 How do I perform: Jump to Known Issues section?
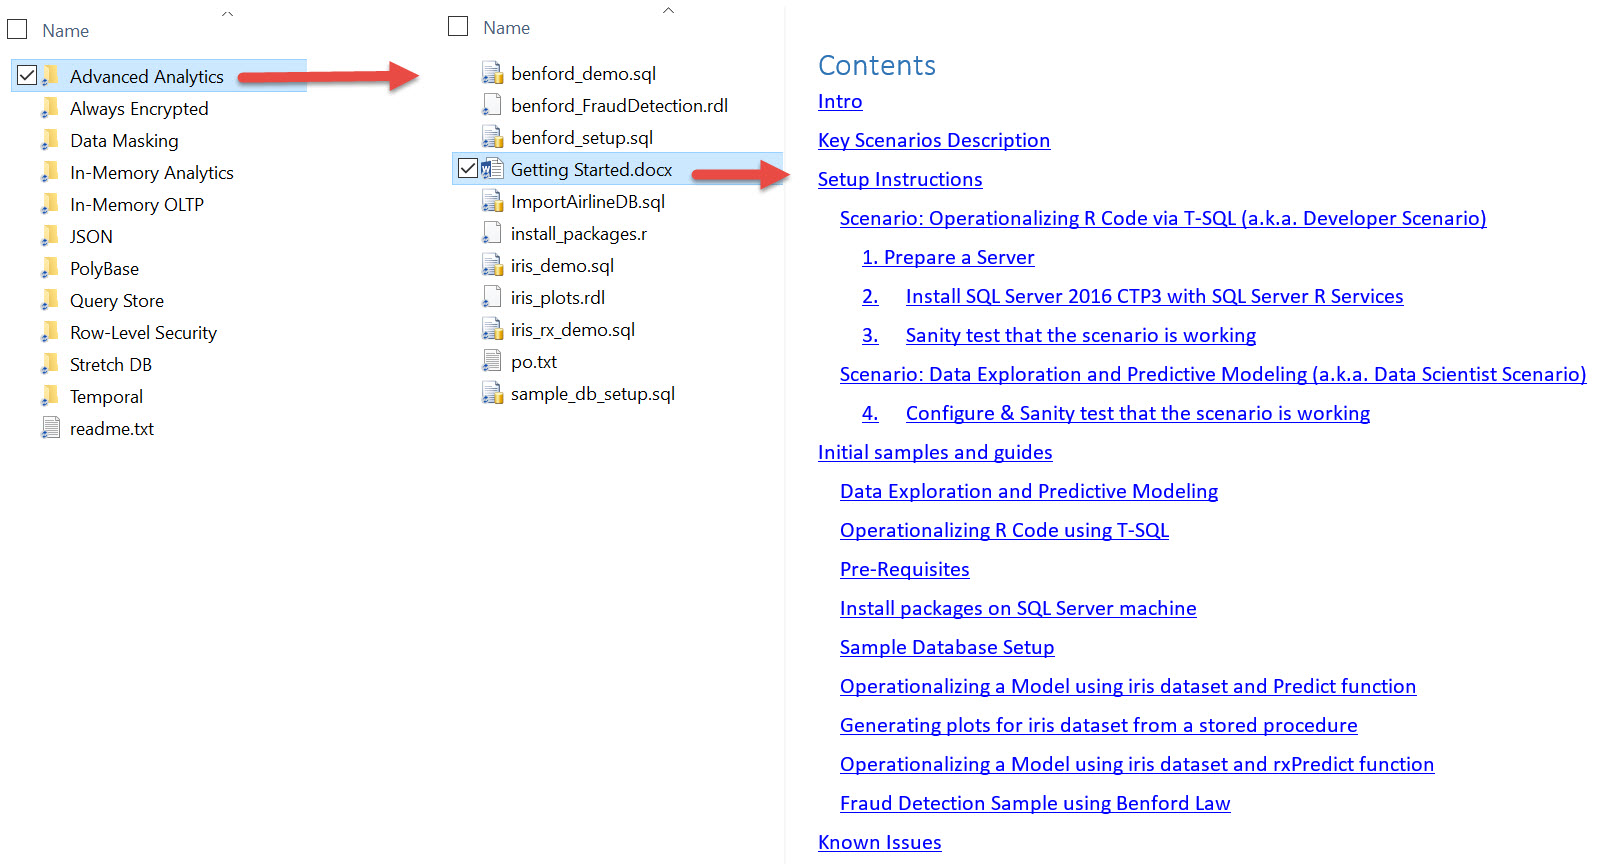pos(880,843)
